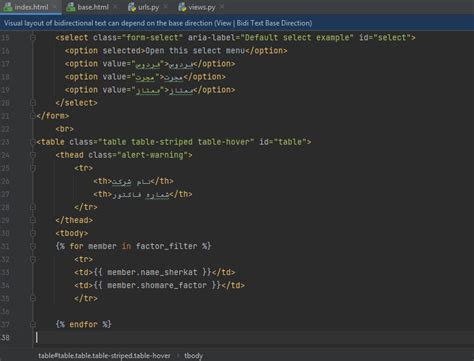Viewport: 474px width, 361px height.
Task: Click the {% endfor %} template tag
Action: 84,324
